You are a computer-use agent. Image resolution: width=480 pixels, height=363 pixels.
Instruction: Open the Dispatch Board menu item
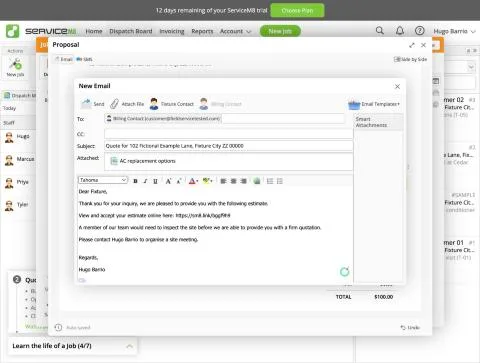coord(131,31)
